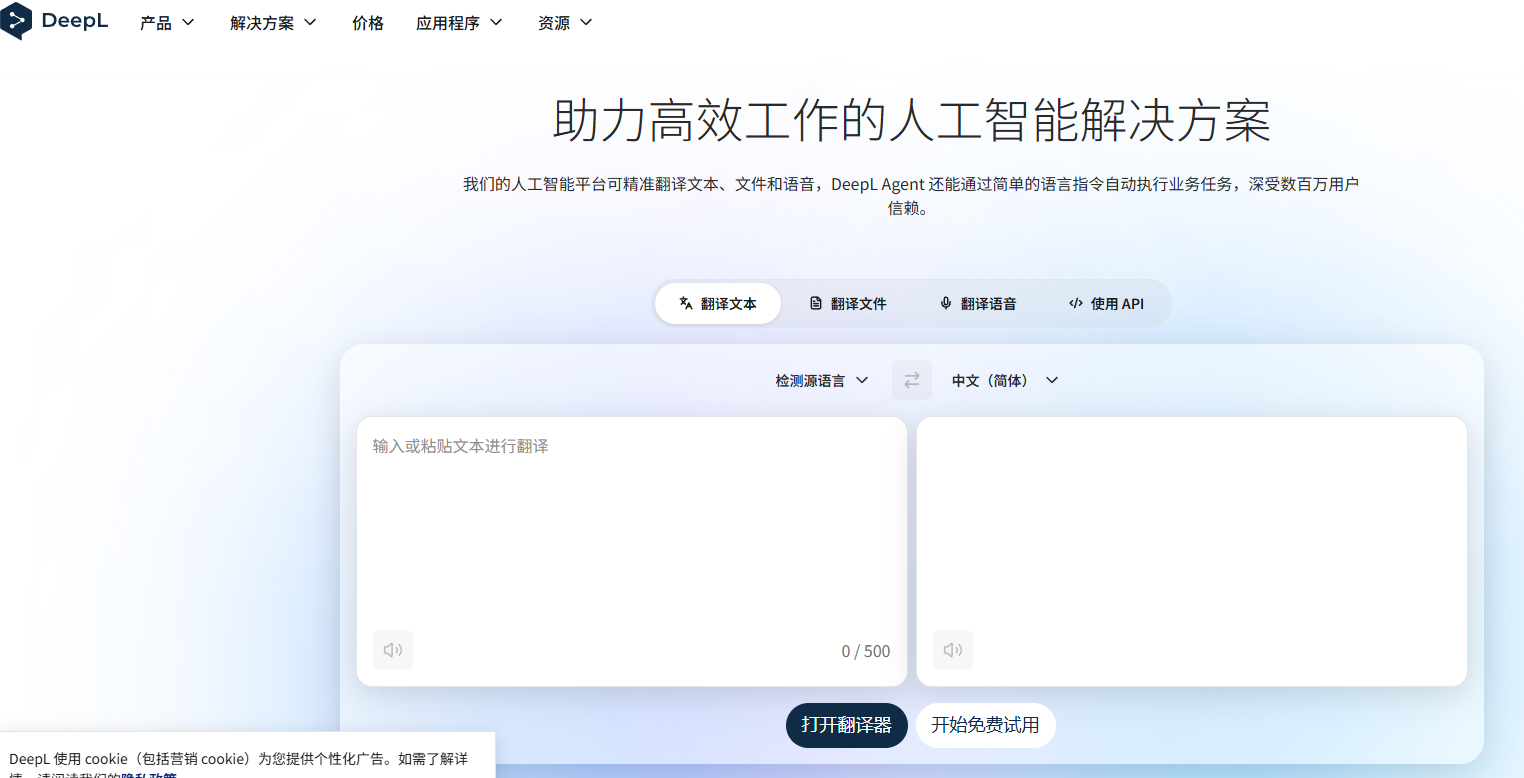The width and height of the screenshot is (1524, 778).
Task: Expand the 产品 menu chevron
Action: click(x=191, y=22)
